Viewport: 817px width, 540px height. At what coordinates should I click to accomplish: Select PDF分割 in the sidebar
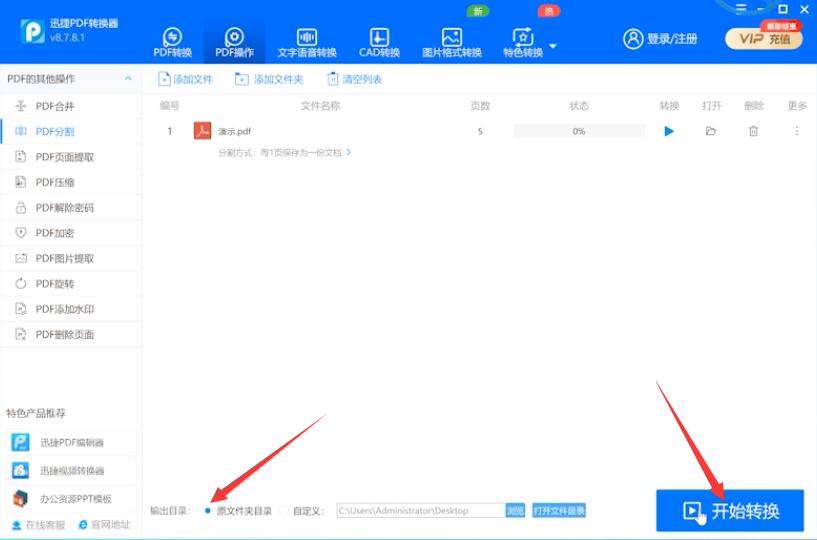pyautogui.click(x=71, y=131)
